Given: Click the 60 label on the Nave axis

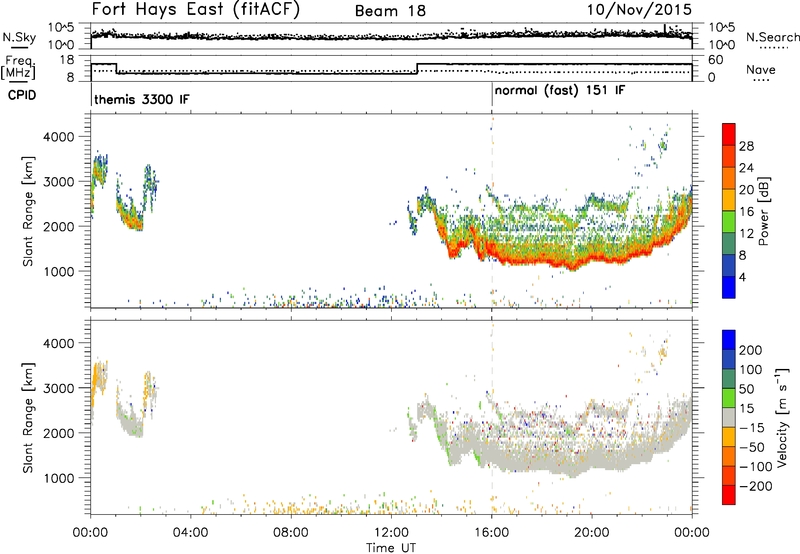Looking at the screenshot, I should click(x=716, y=60).
